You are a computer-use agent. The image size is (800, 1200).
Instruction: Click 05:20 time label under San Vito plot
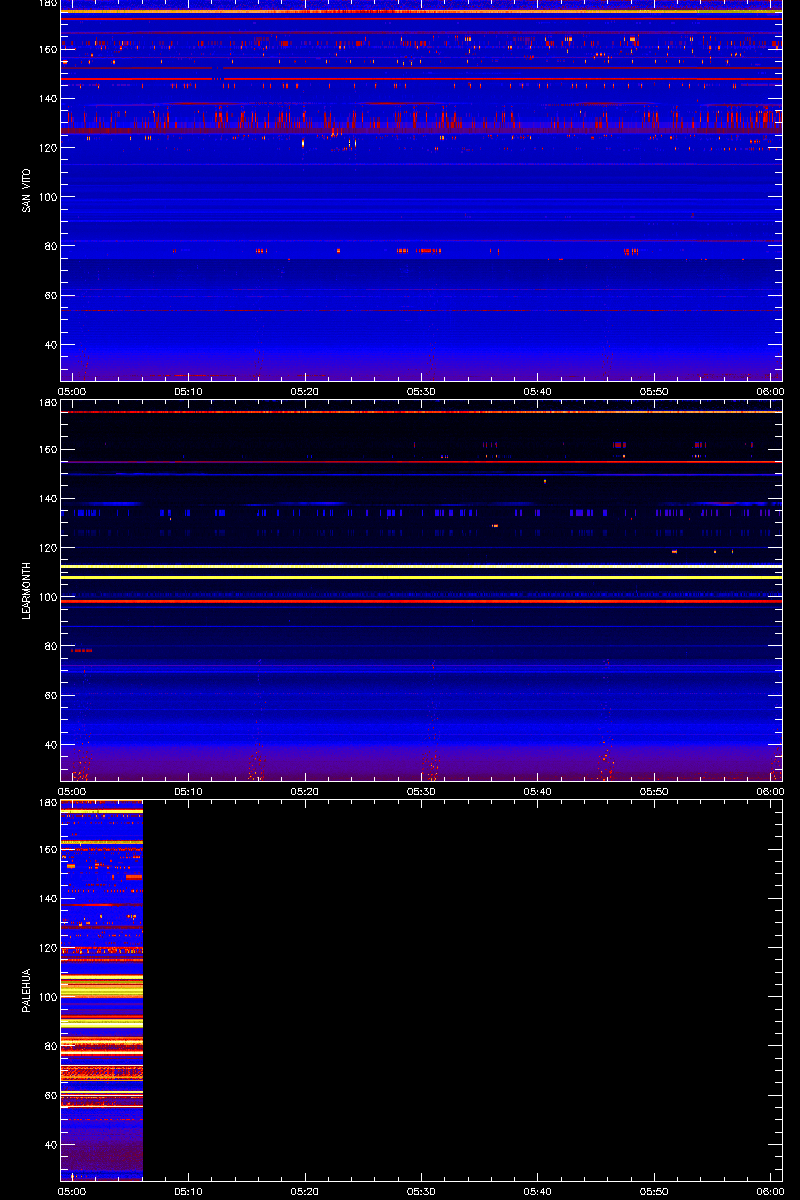(305, 392)
